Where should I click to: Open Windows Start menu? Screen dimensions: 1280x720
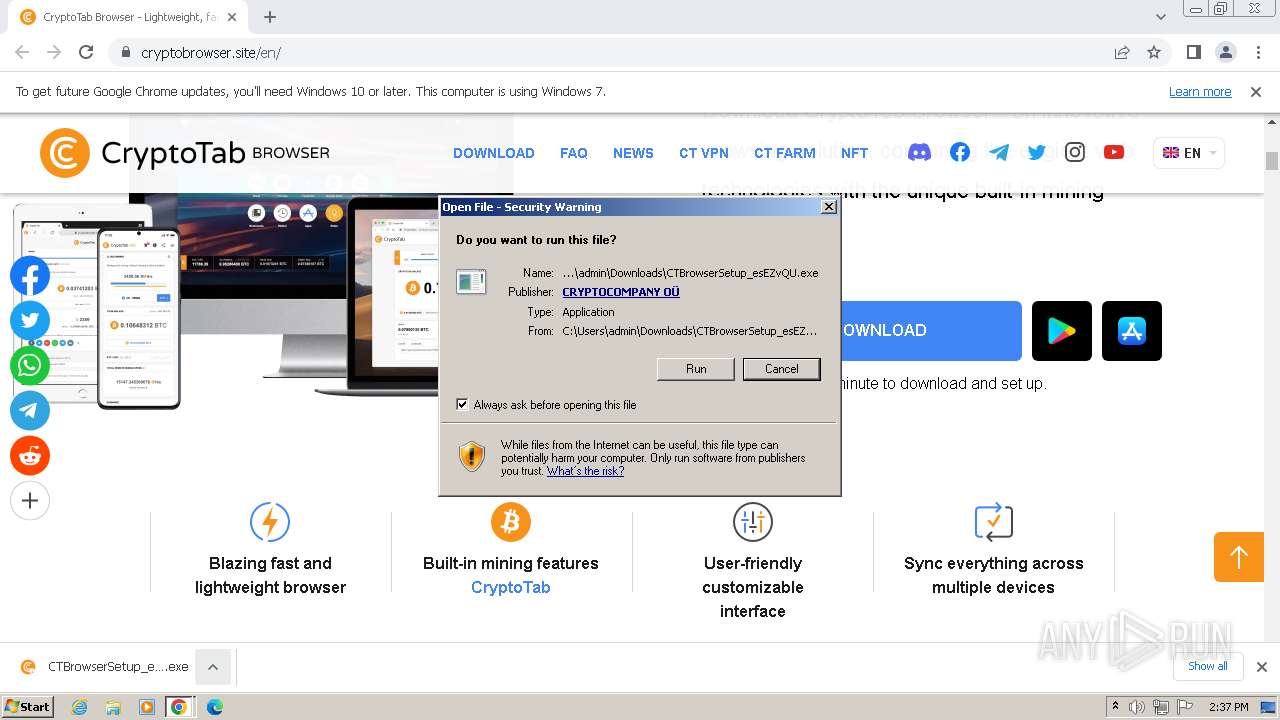click(28, 706)
